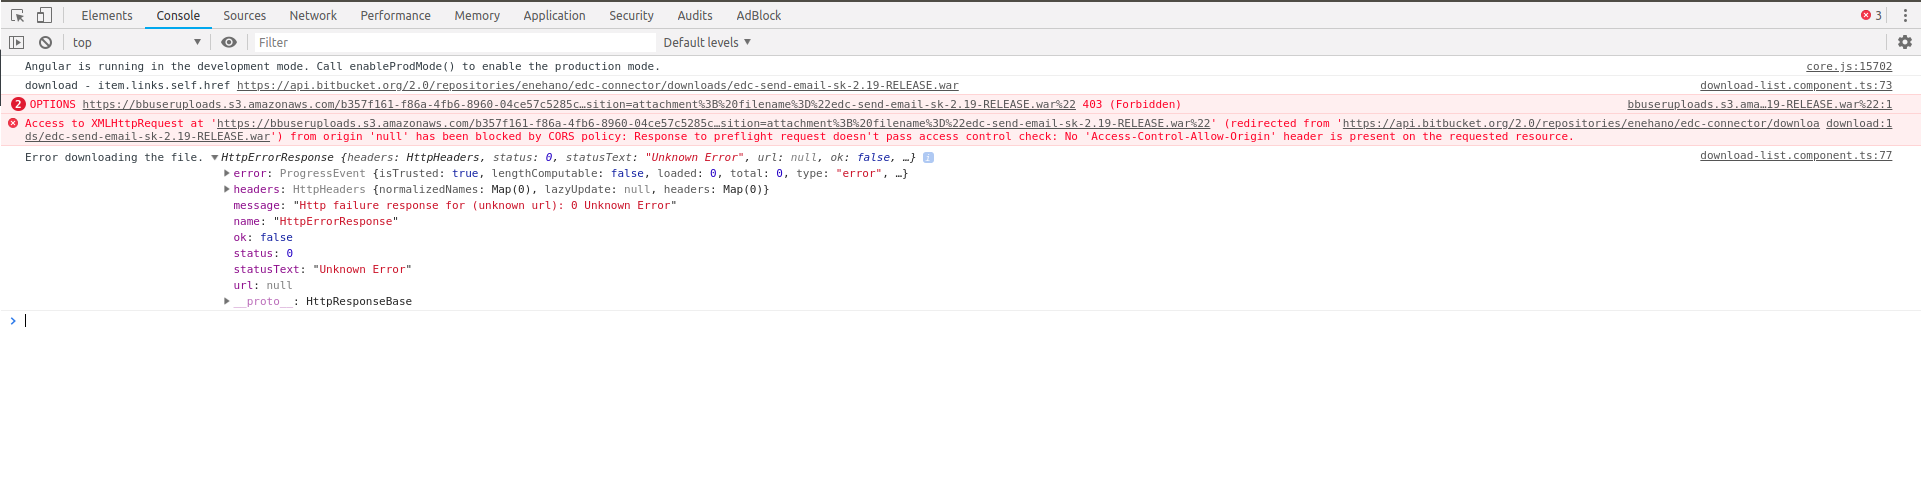Toggle the device toolbar icon
1921x492 pixels.
[x=44, y=15]
